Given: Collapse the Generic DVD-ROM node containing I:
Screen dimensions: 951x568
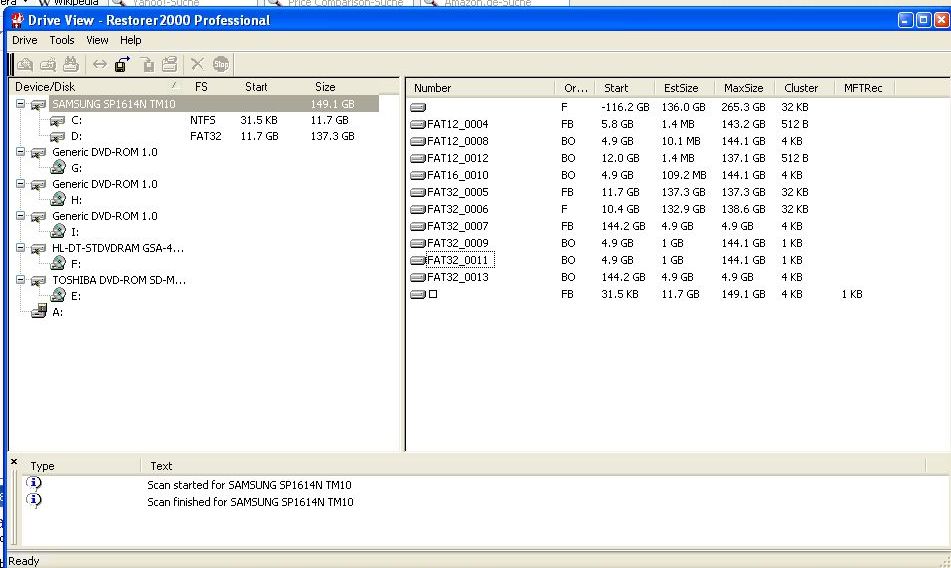Looking at the screenshot, I should pos(21,216).
